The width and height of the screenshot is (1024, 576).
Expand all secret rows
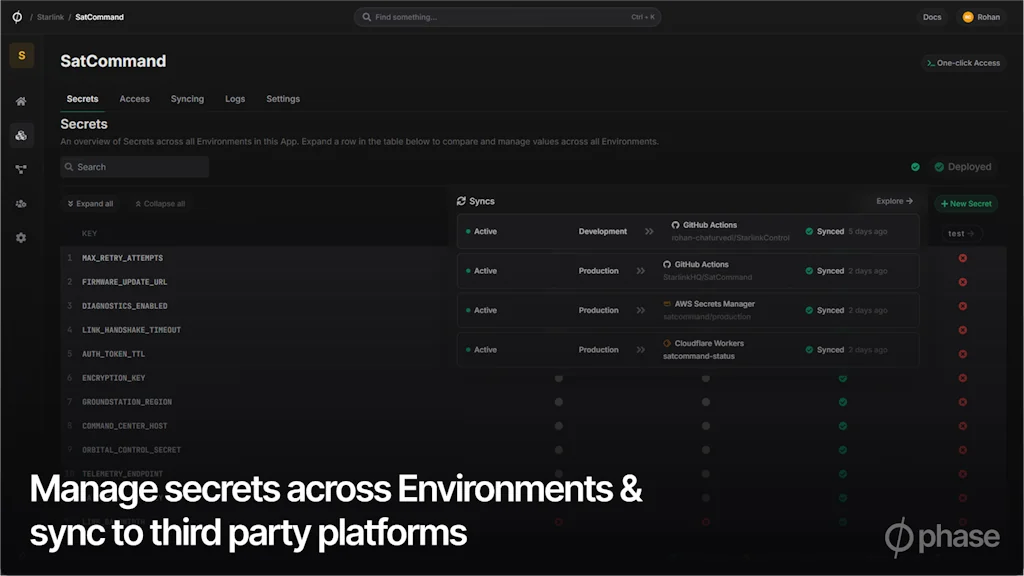coord(90,204)
